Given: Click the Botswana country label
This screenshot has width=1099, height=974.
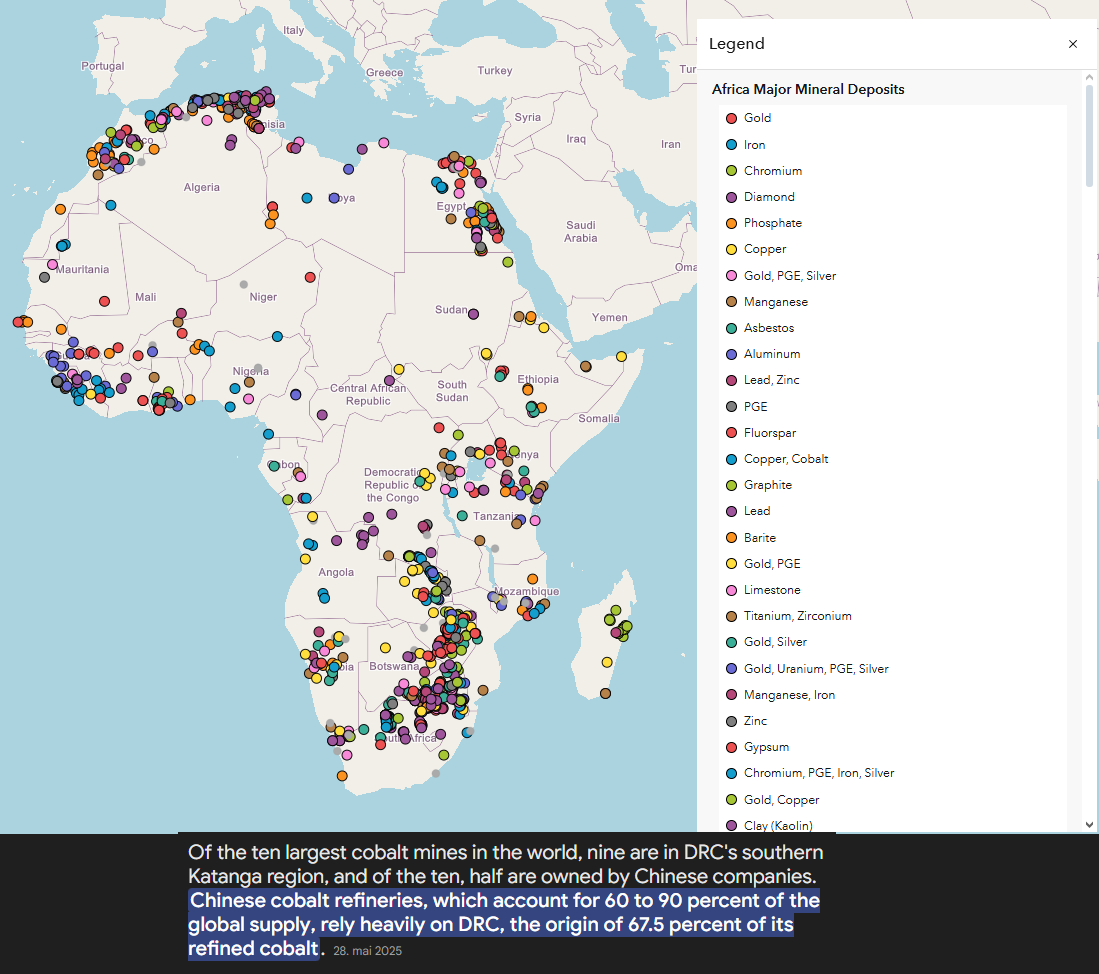Looking at the screenshot, I should coord(394,666).
